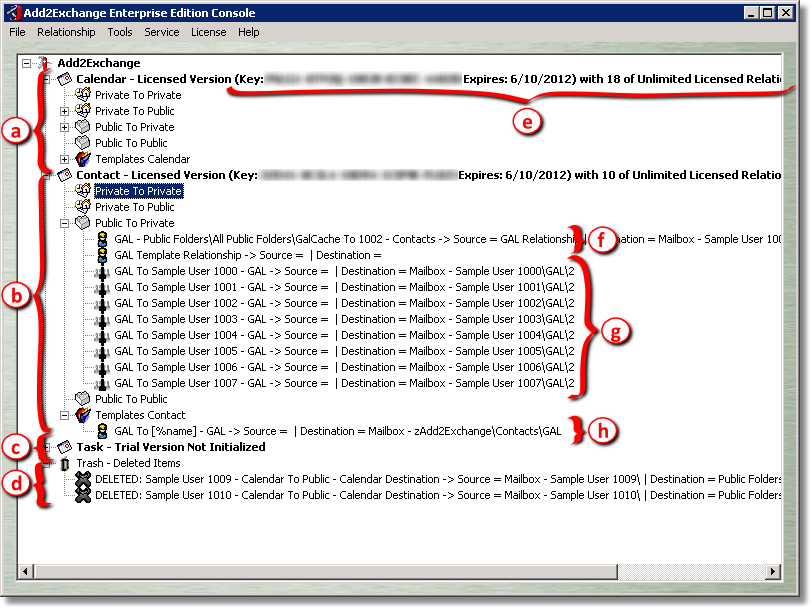This screenshot has width=812, height=609.
Task: Click Contact Private To Private icon
Action: pyautogui.click(x=83, y=191)
